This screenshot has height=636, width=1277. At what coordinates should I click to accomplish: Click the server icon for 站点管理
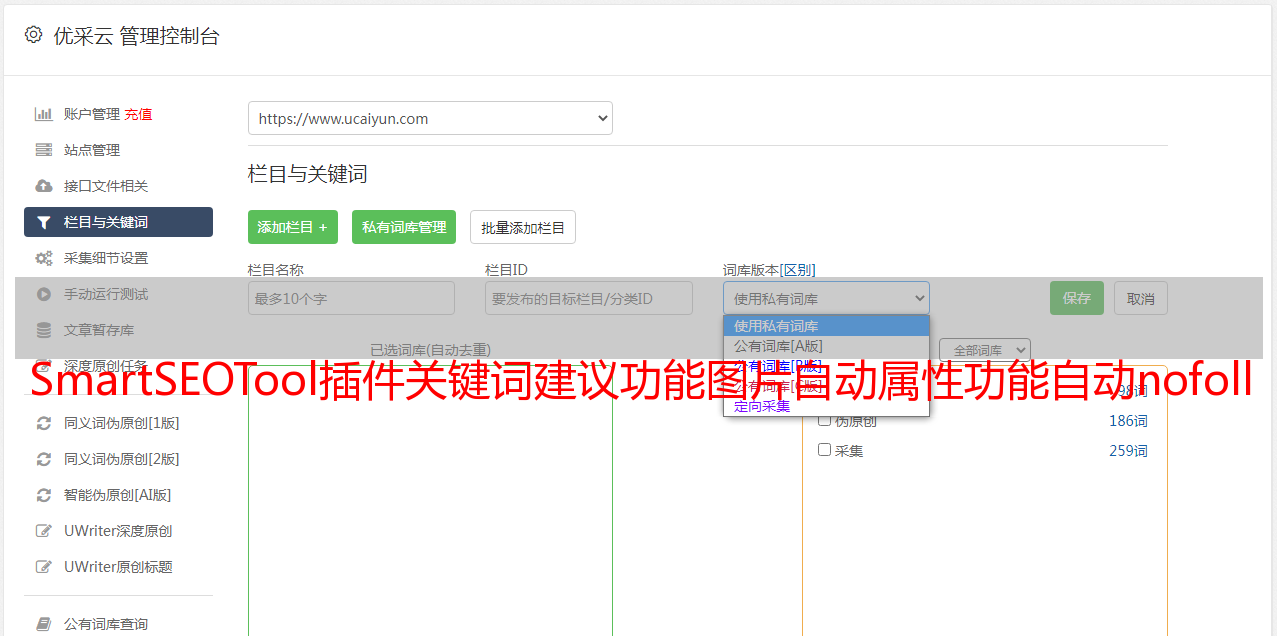click(x=44, y=150)
